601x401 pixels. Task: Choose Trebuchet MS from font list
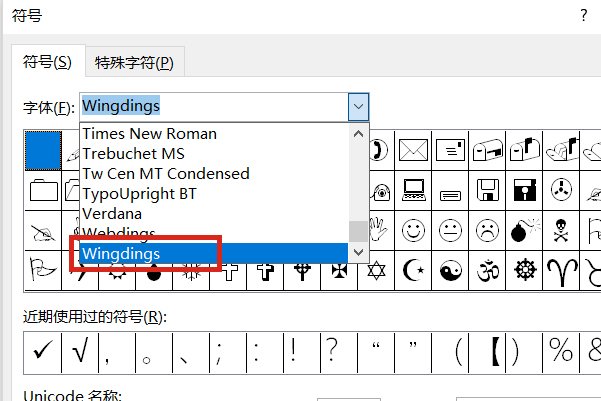pyautogui.click(x=214, y=153)
